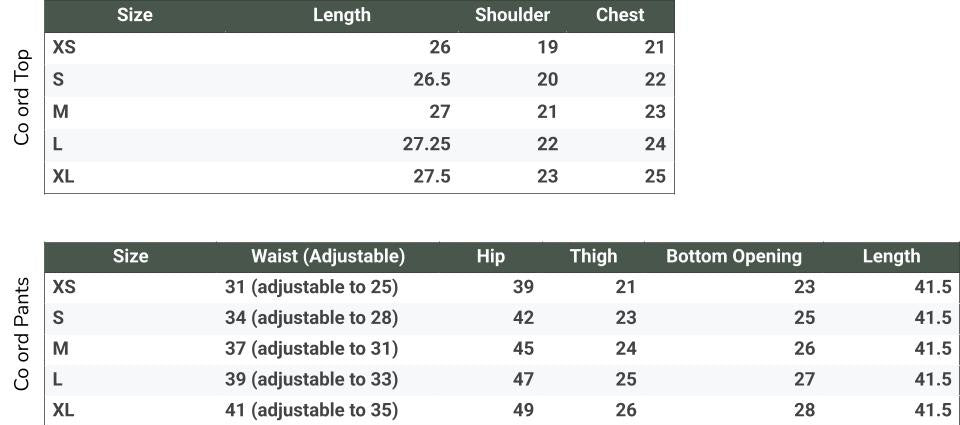The image size is (960, 425).
Task: Select the XL chest value 25
Action: [x=654, y=176]
